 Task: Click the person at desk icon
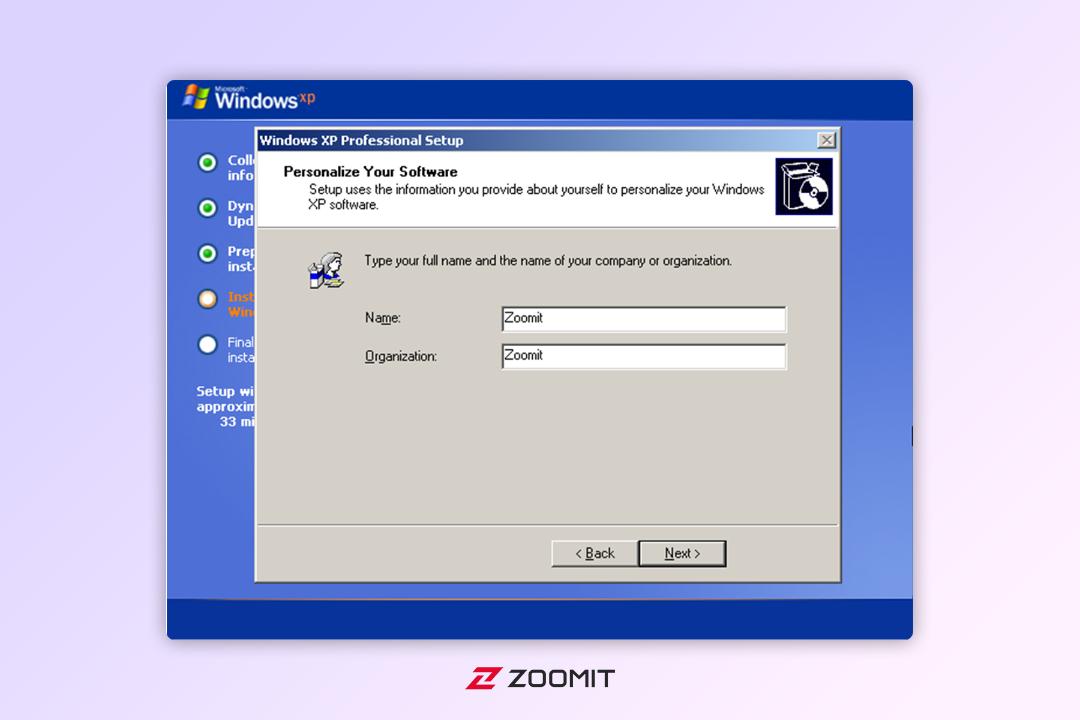click(326, 270)
